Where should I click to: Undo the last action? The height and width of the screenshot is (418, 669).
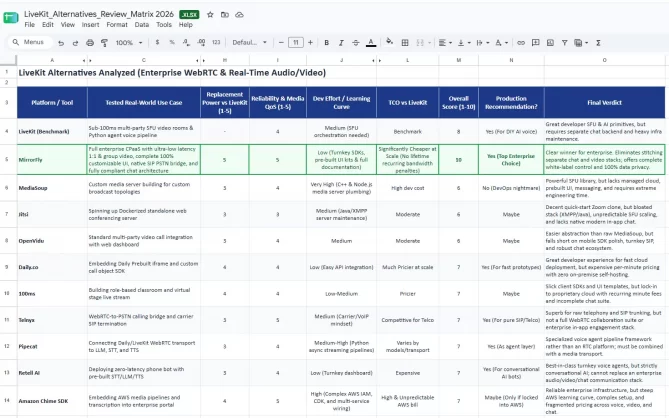(x=61, y=43)
